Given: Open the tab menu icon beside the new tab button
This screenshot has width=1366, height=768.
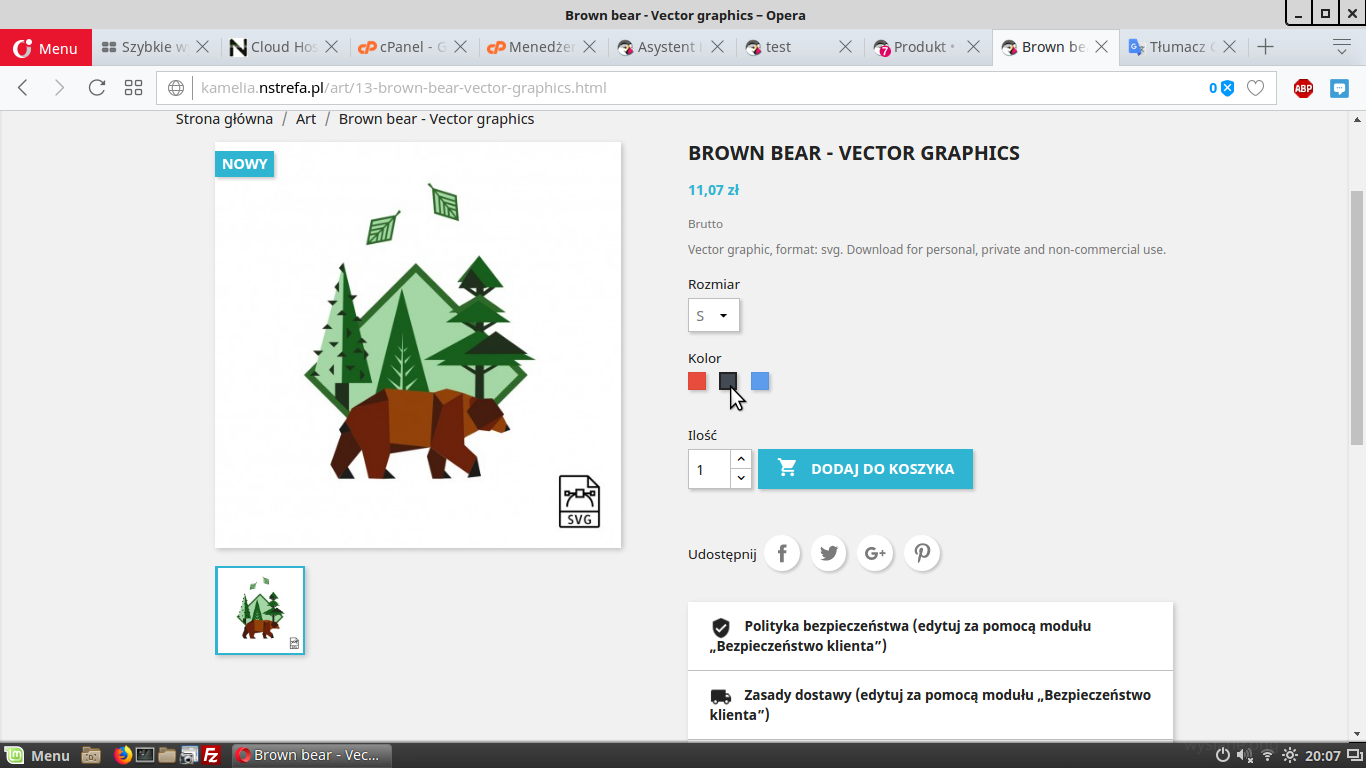Looking at the screenshot, I should tap(1342, 47).
